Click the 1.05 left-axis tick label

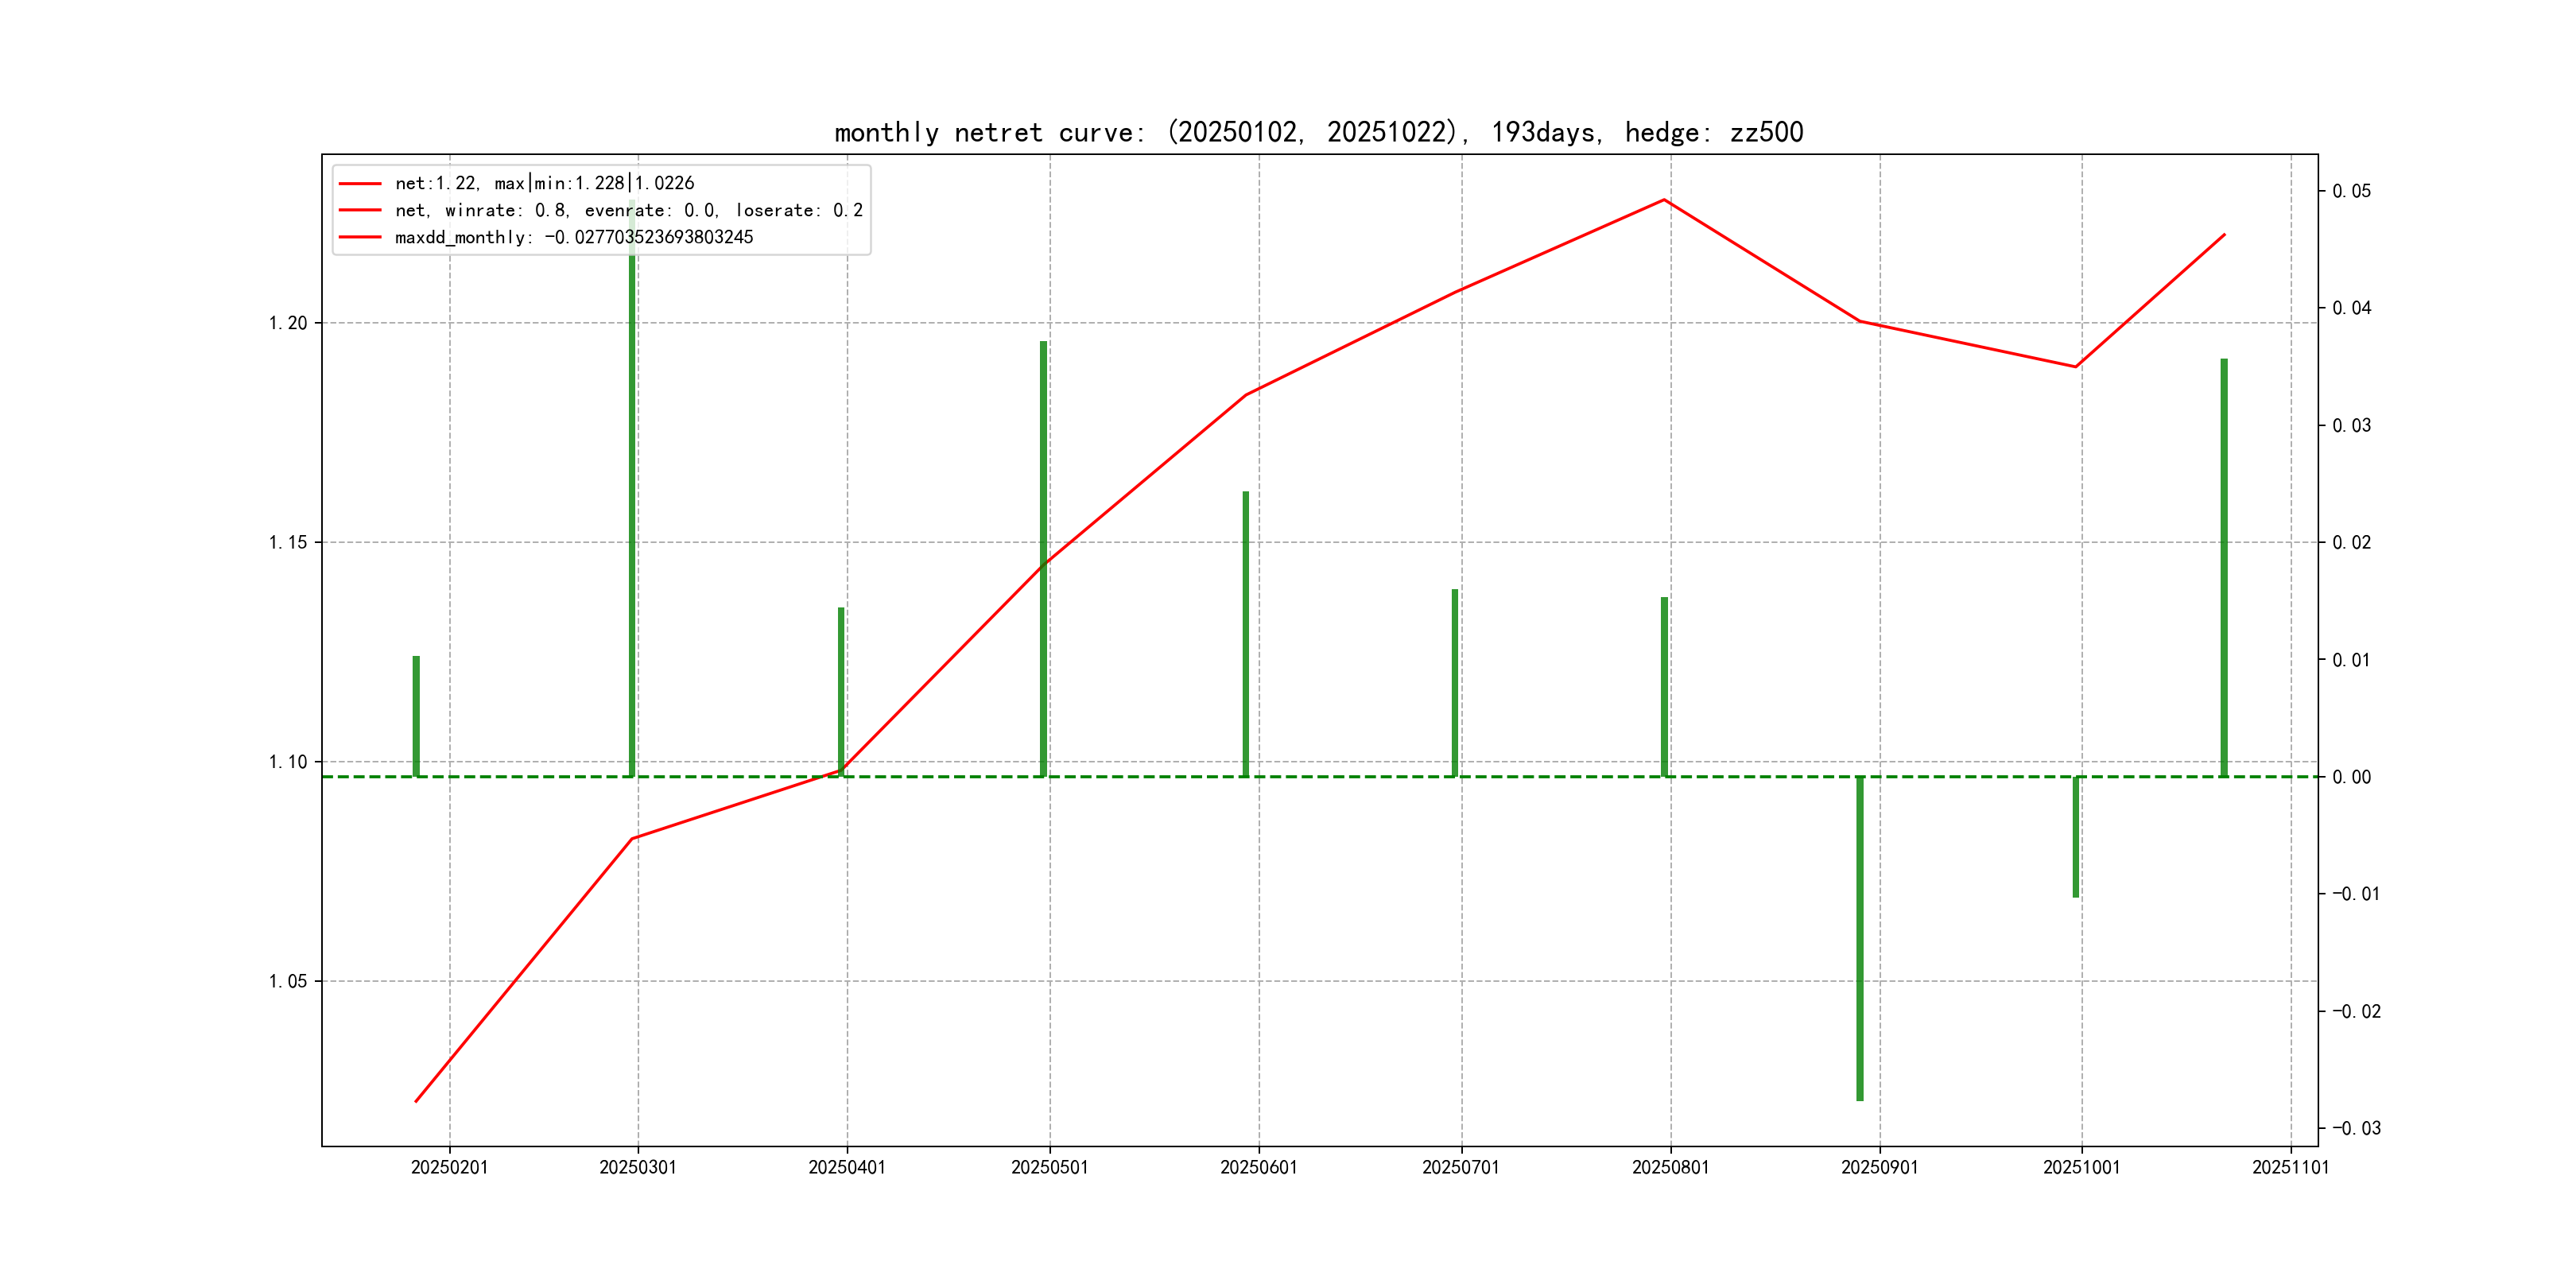click(288, 981)
